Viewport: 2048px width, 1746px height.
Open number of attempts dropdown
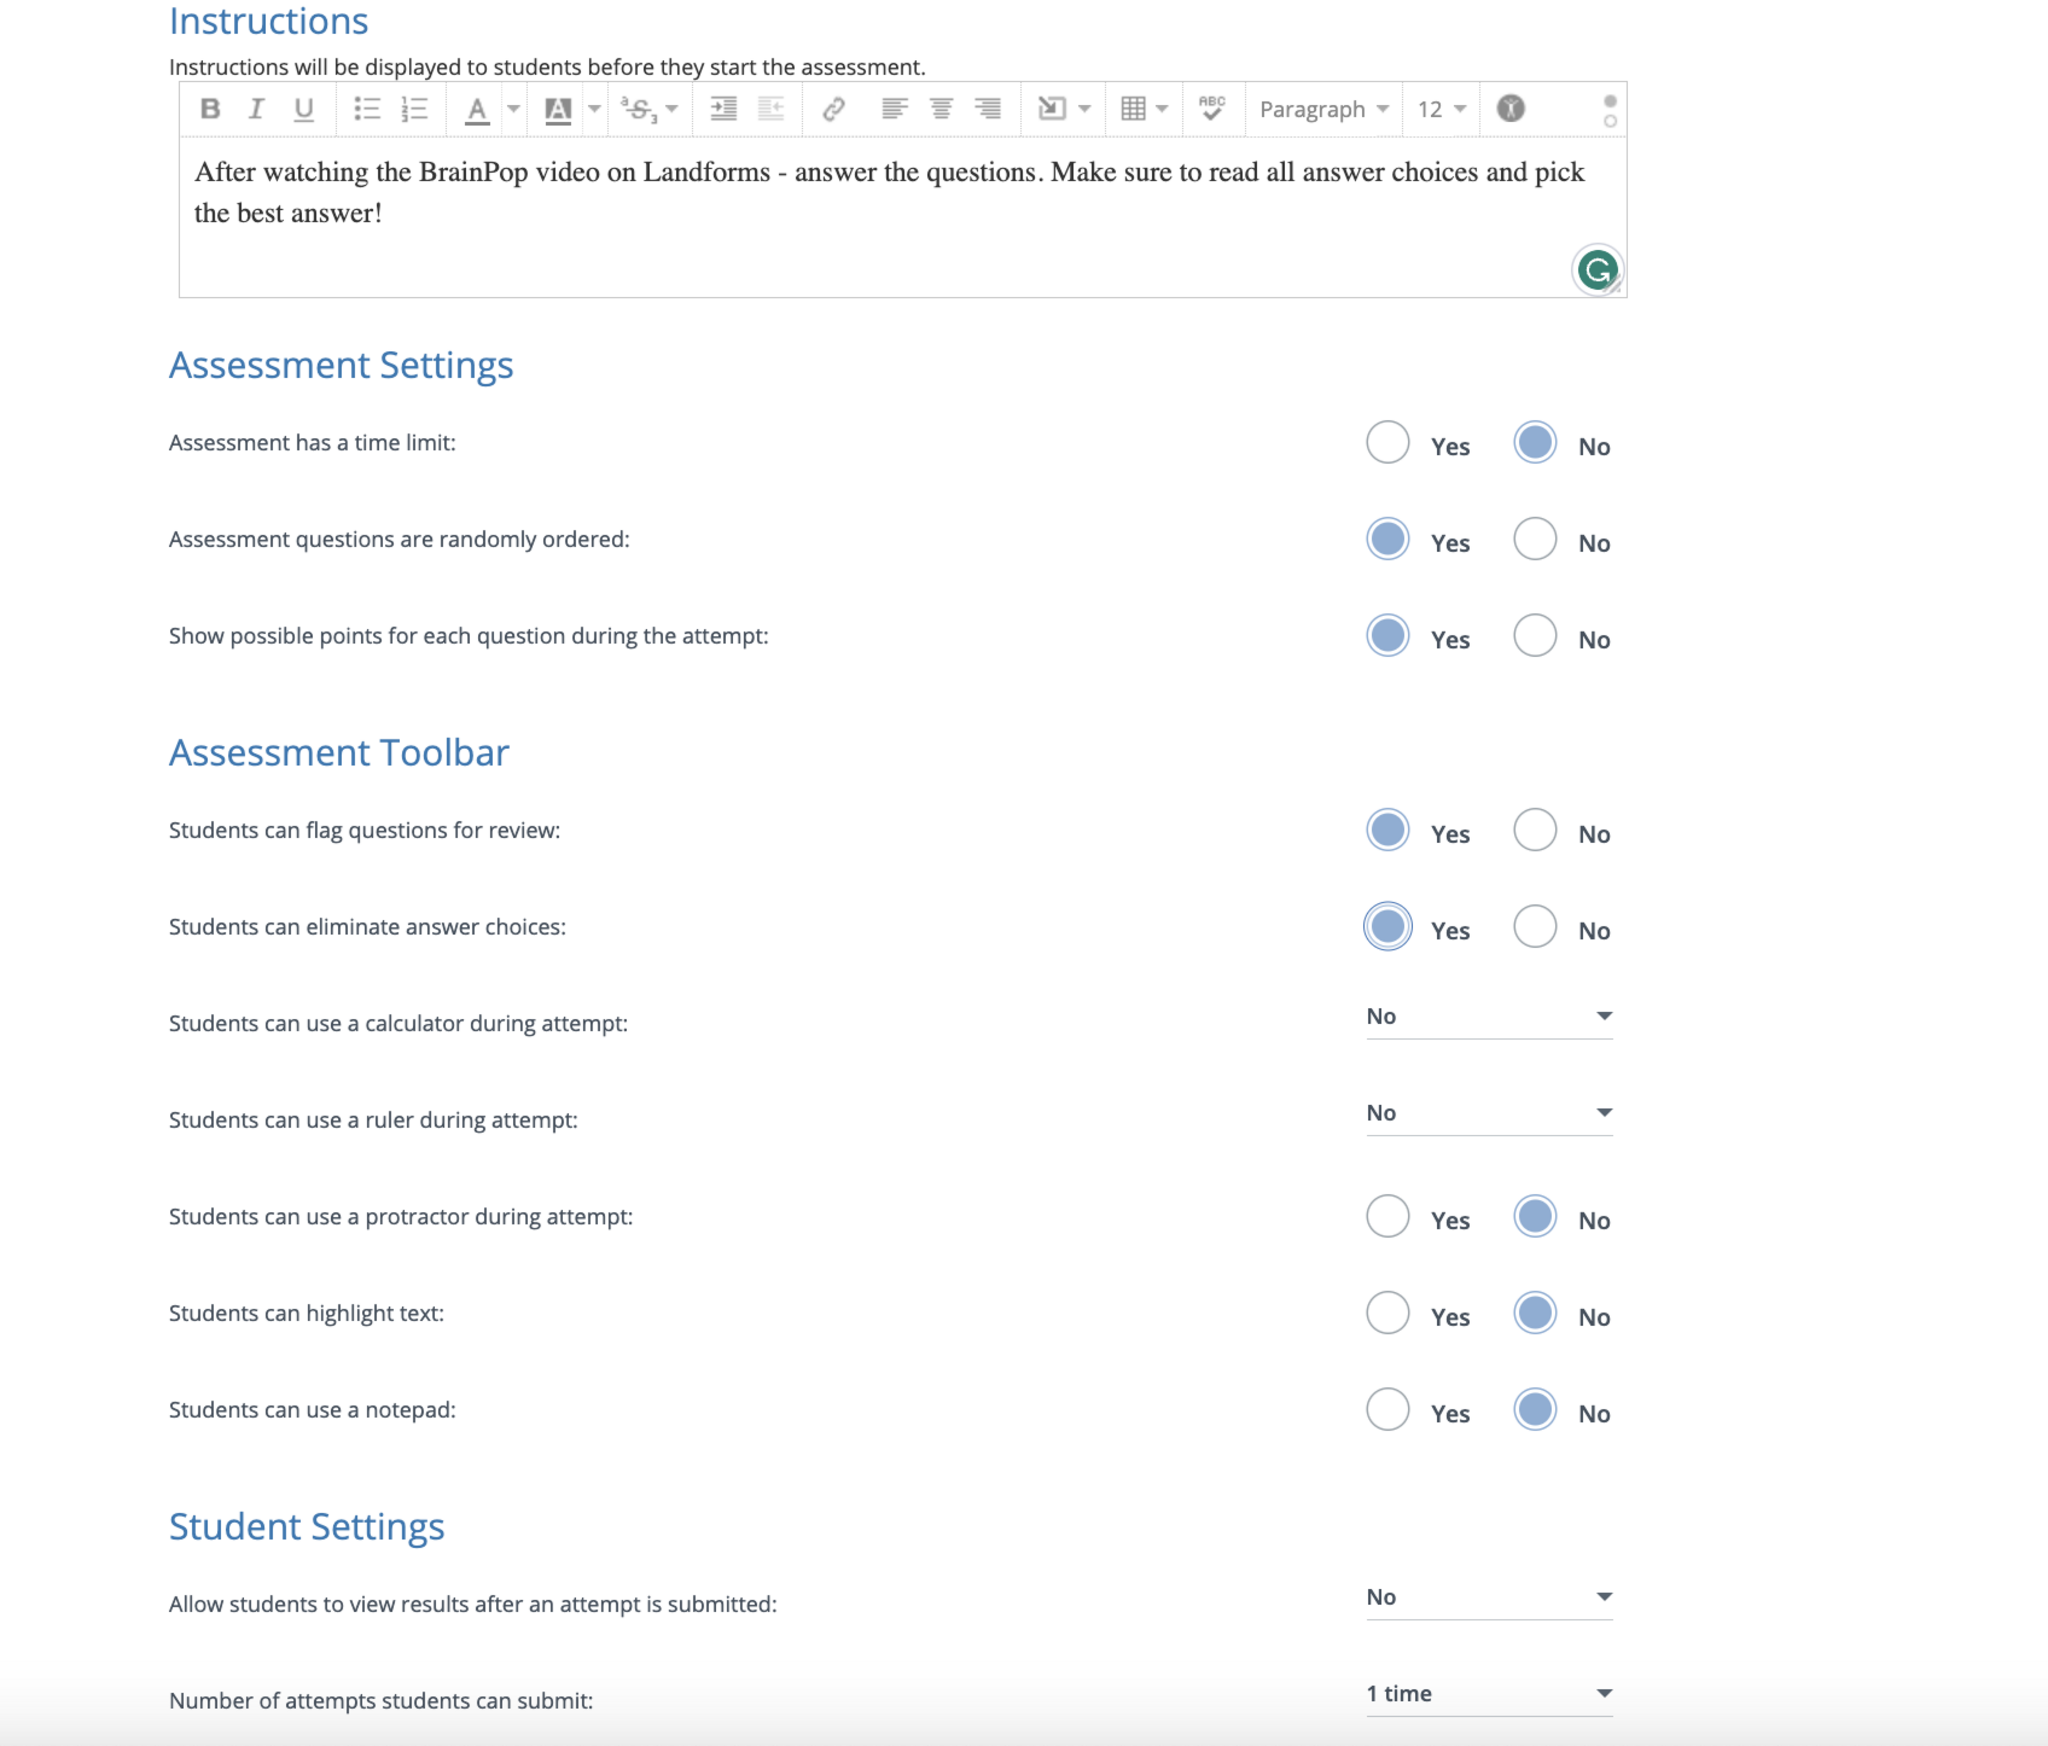coord(1488,1694)
